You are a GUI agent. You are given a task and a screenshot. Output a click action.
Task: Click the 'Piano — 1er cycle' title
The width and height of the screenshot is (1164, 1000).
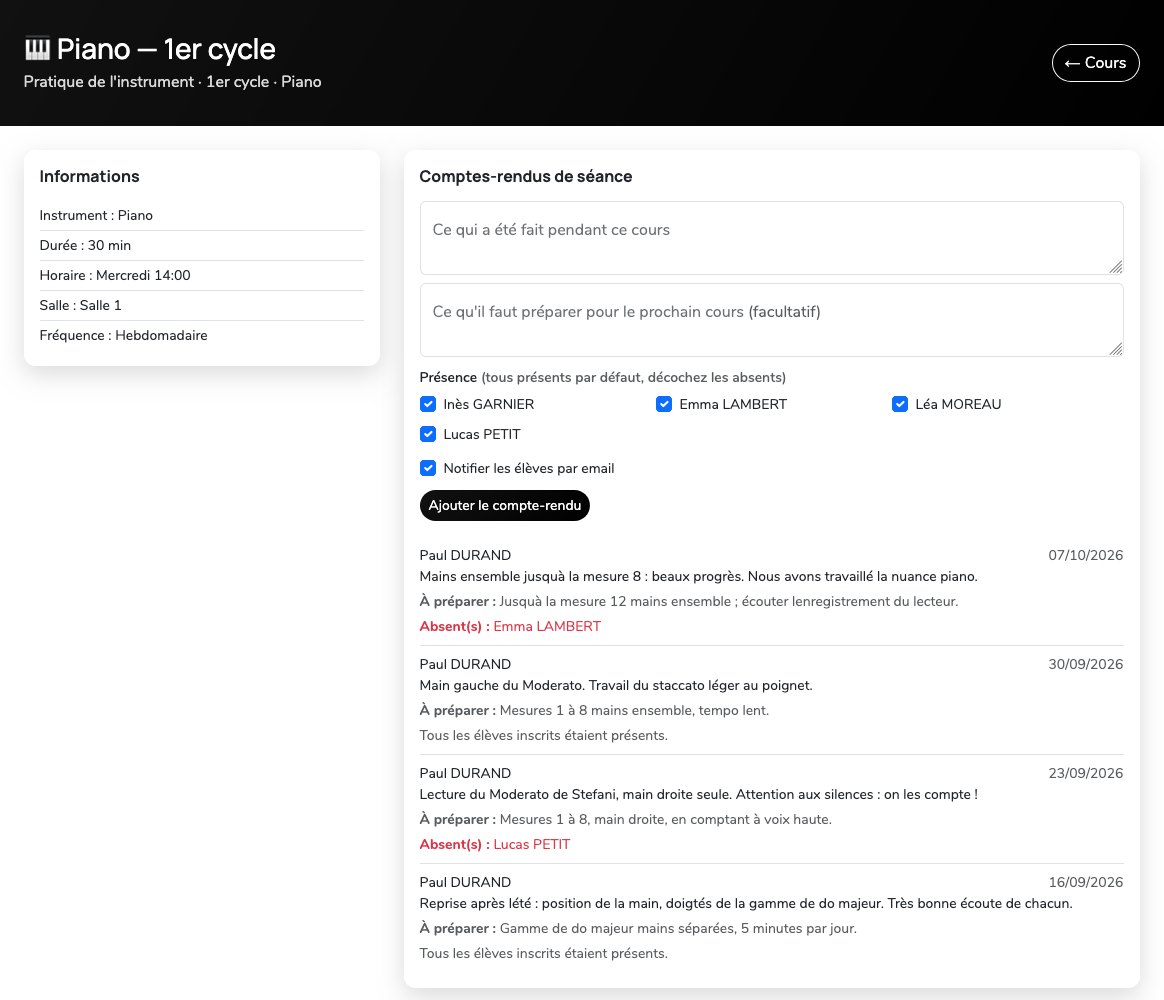click(x=166, y=50)
